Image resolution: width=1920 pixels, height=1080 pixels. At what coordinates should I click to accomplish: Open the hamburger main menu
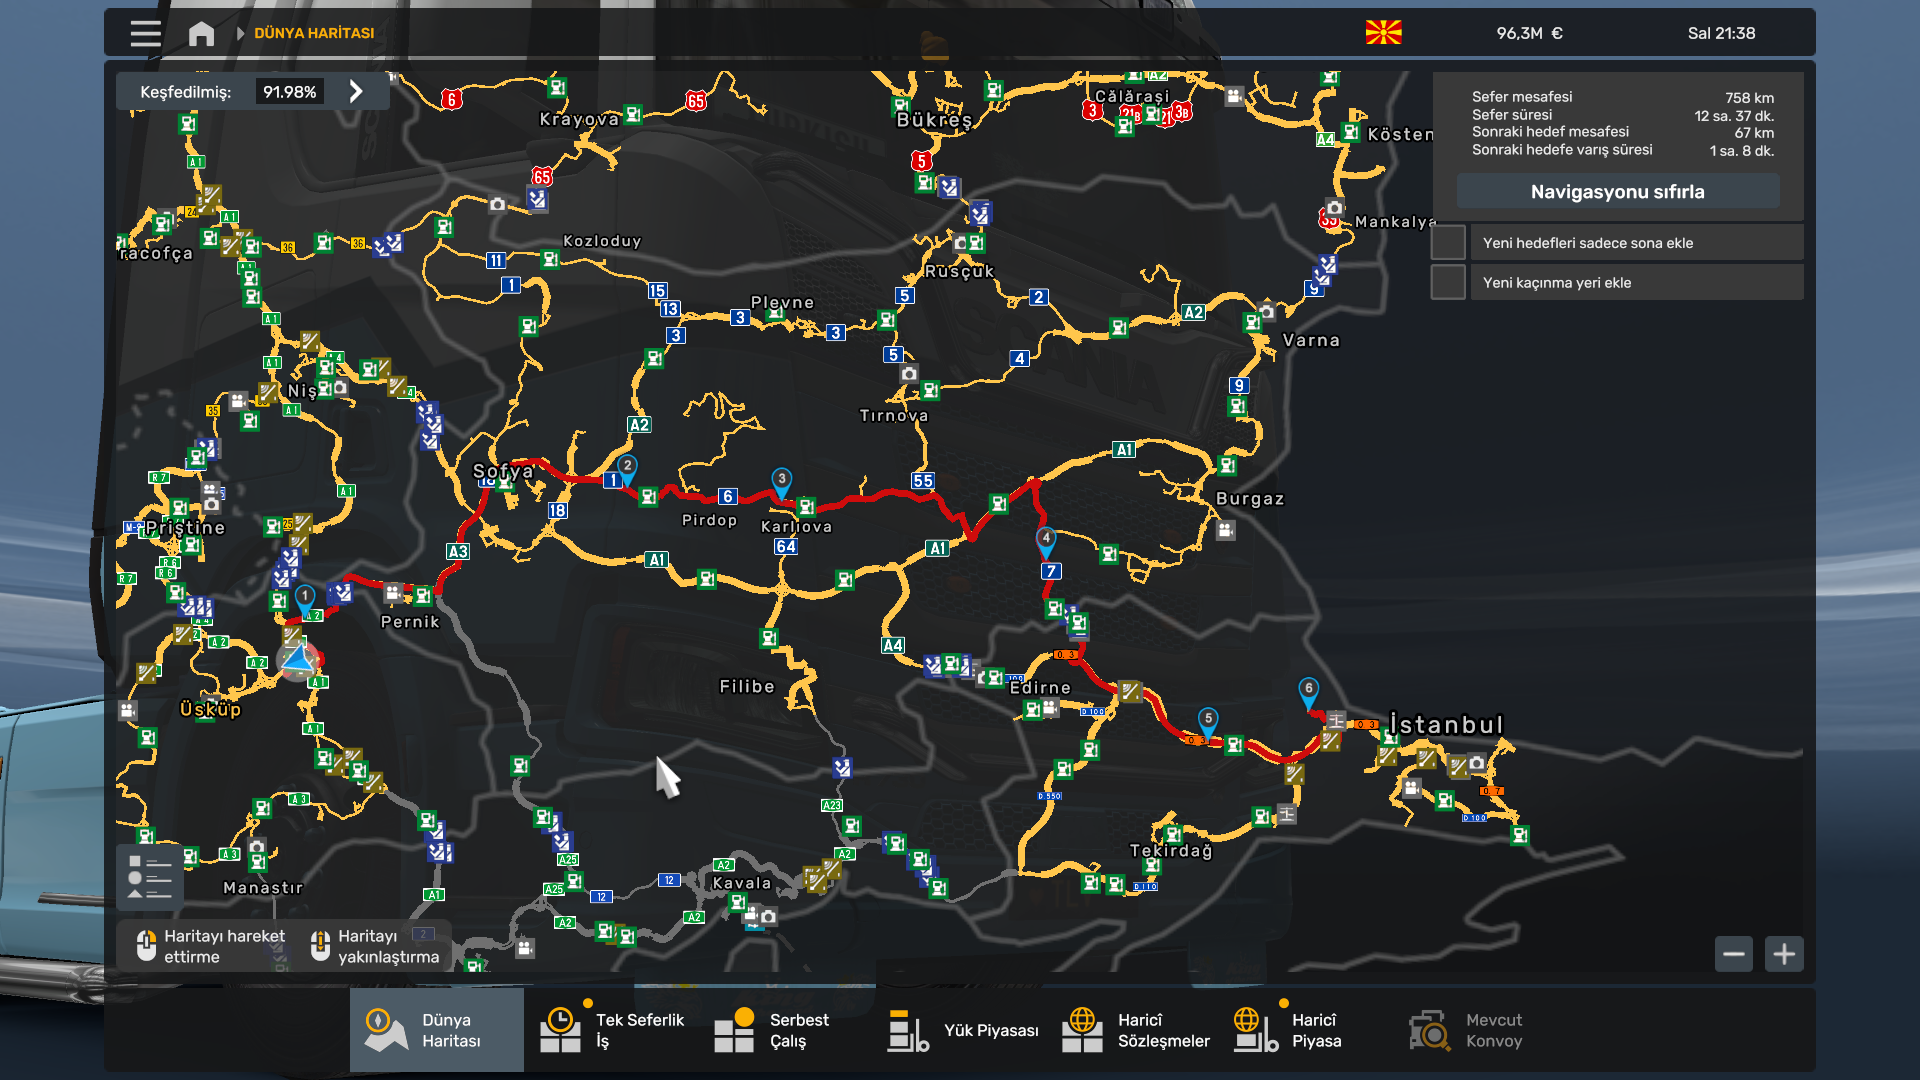(x=145, y=33)
